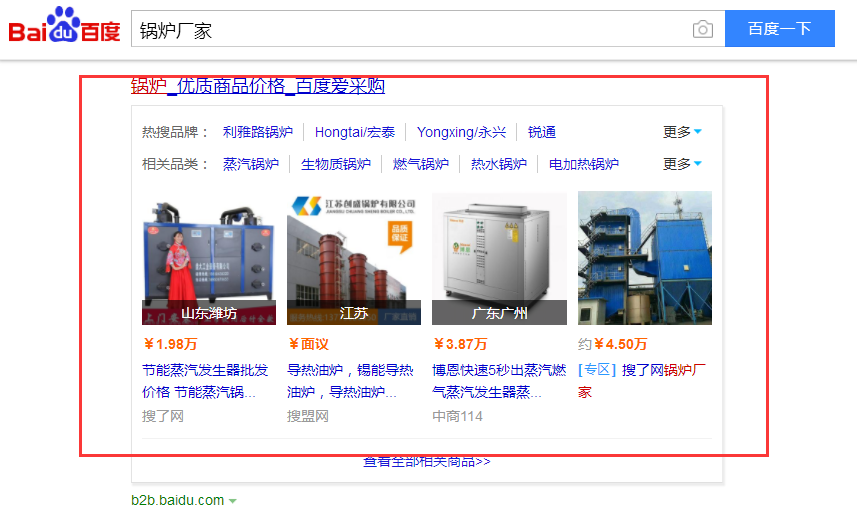This screenshot has height=506, width=857.
Task: Click source 搜盟网
Action: [x=308, y=416]
